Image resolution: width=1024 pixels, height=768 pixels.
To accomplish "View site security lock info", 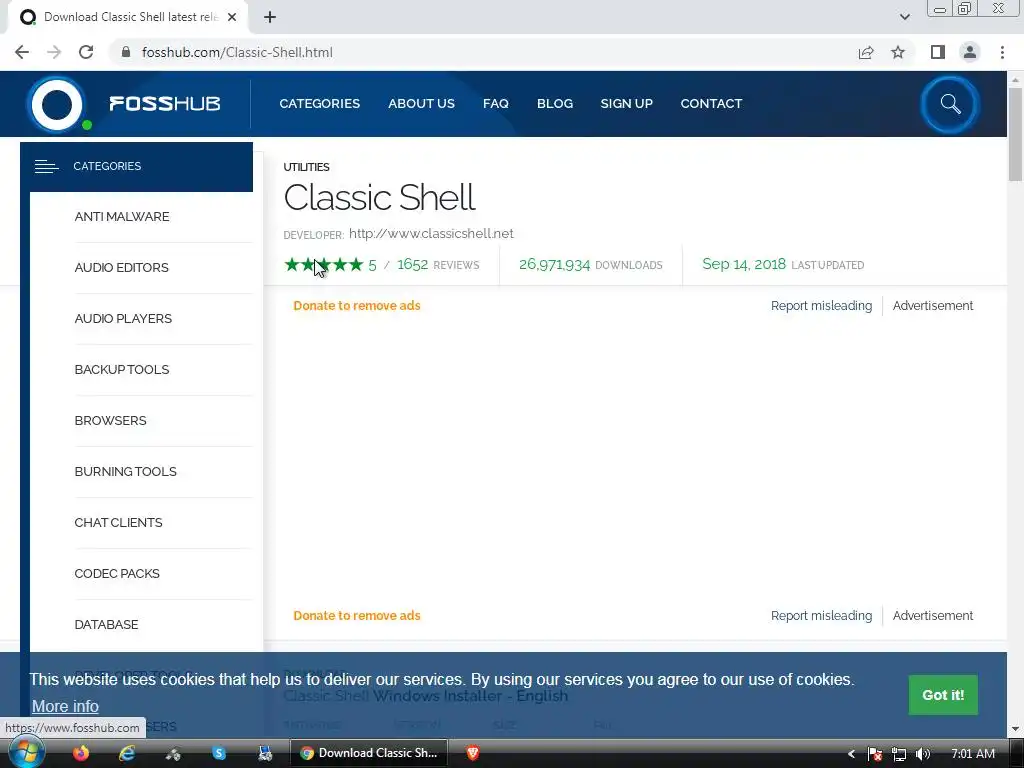I will [126, 52].
